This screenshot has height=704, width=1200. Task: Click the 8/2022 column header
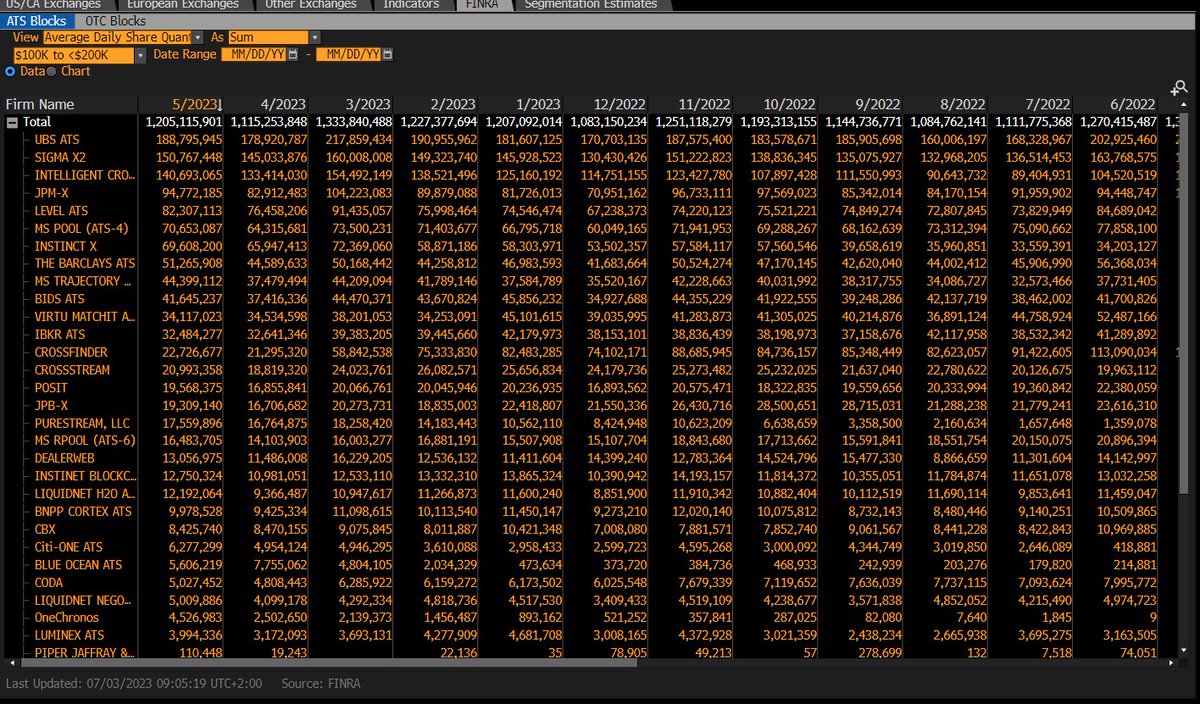(x=946, y=104)
